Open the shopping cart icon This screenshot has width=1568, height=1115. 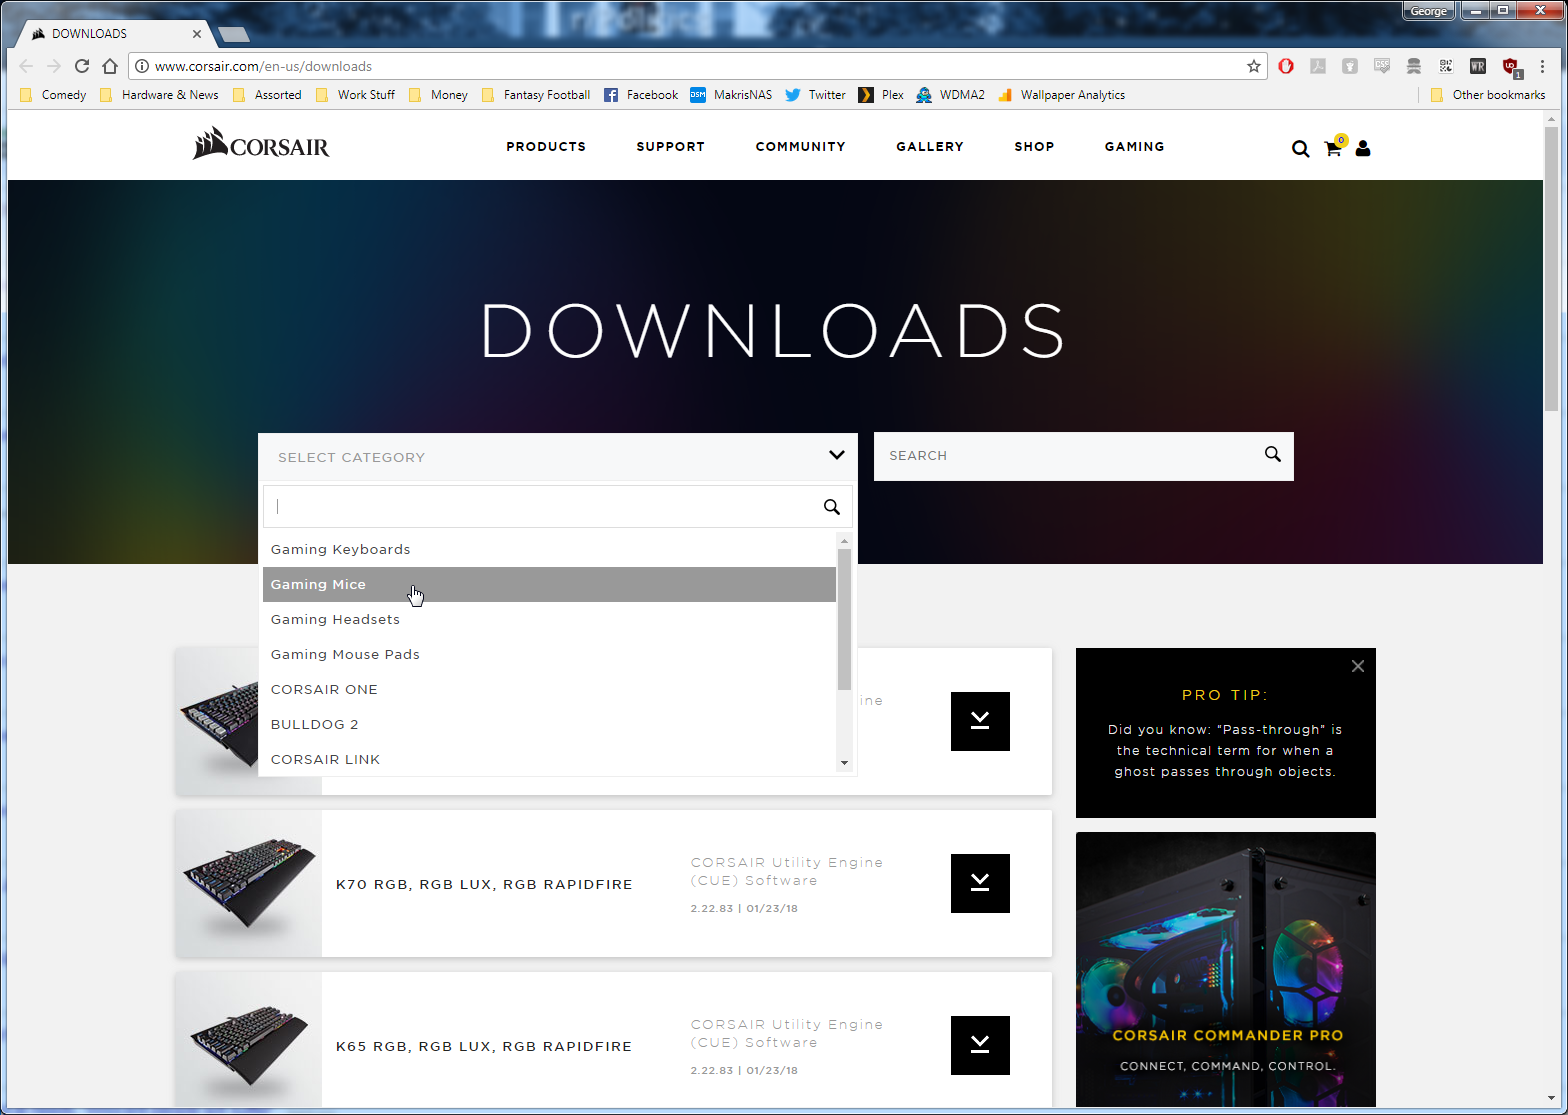coord(1334,147)
